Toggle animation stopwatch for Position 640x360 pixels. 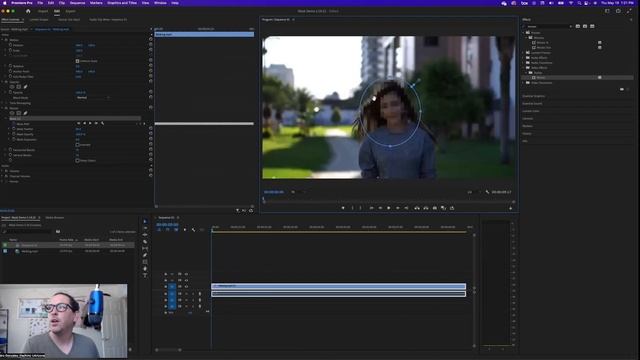pyautogui.click(x=11, y=45)
